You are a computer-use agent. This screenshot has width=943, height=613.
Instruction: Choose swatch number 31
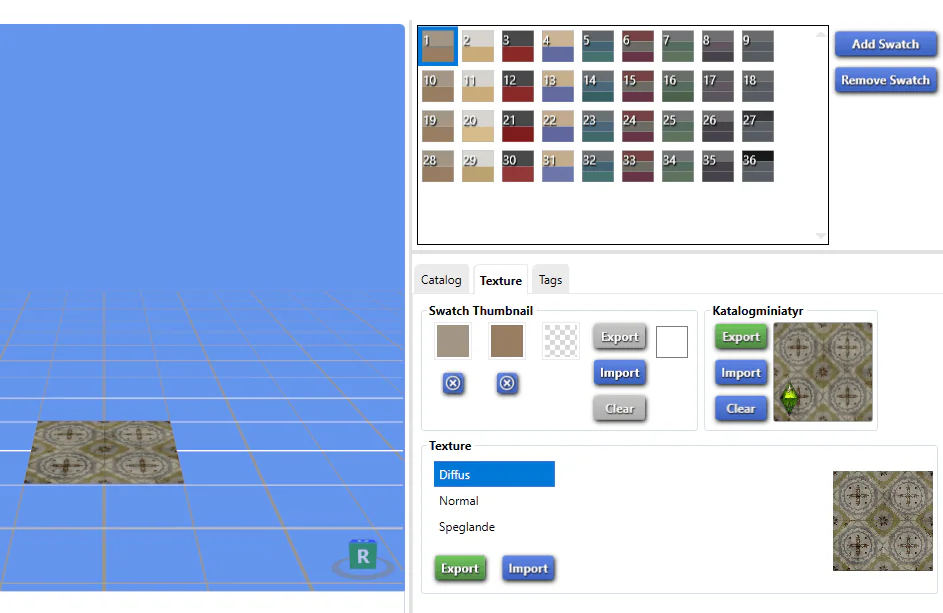[x=558, y=166]
